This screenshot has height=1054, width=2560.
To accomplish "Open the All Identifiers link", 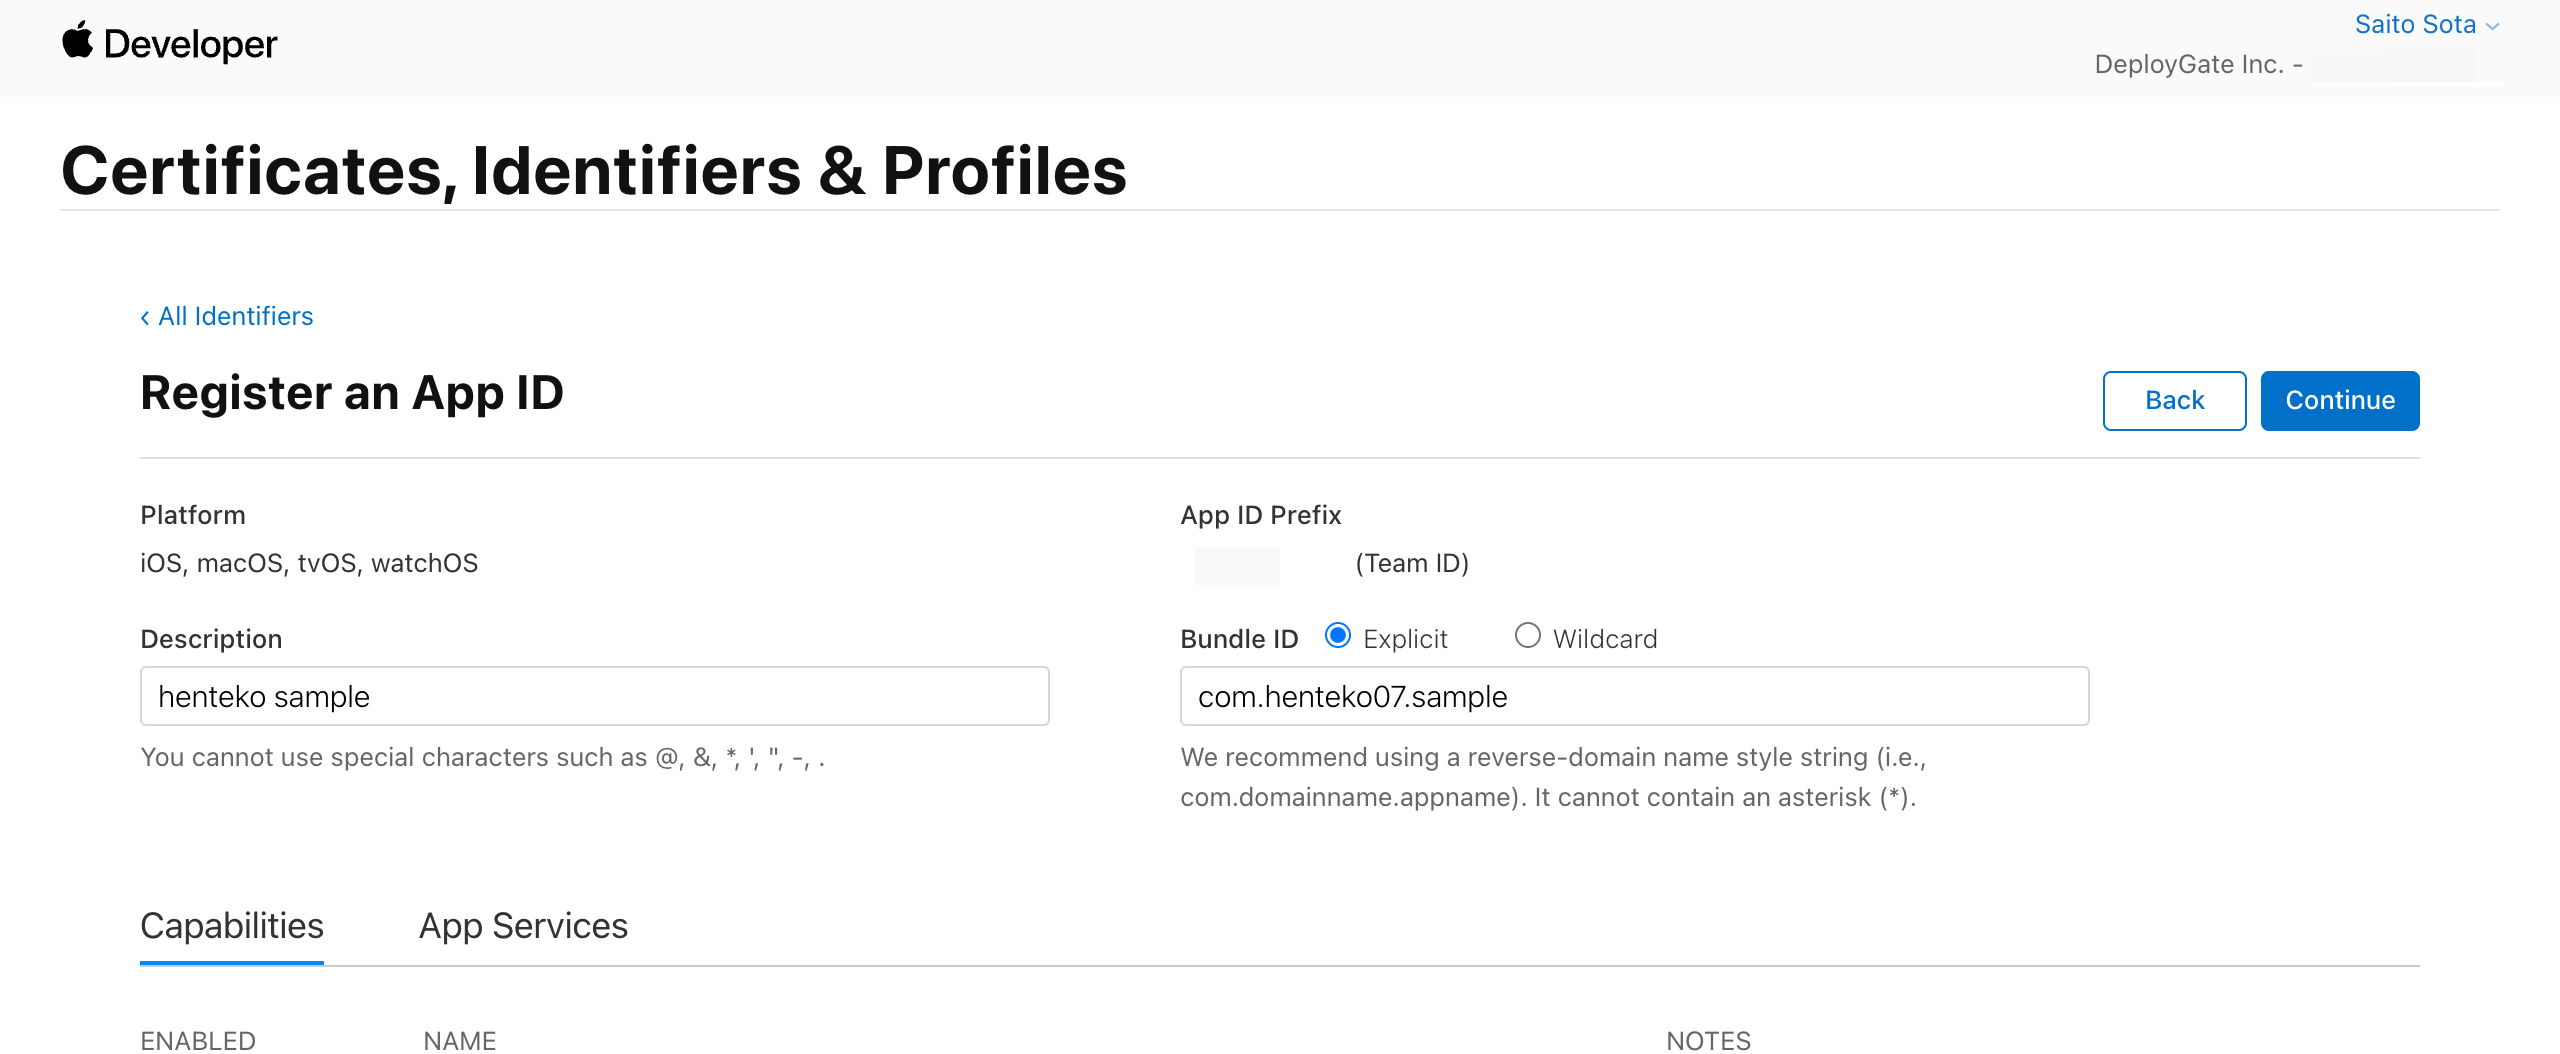I will (236, 316).
